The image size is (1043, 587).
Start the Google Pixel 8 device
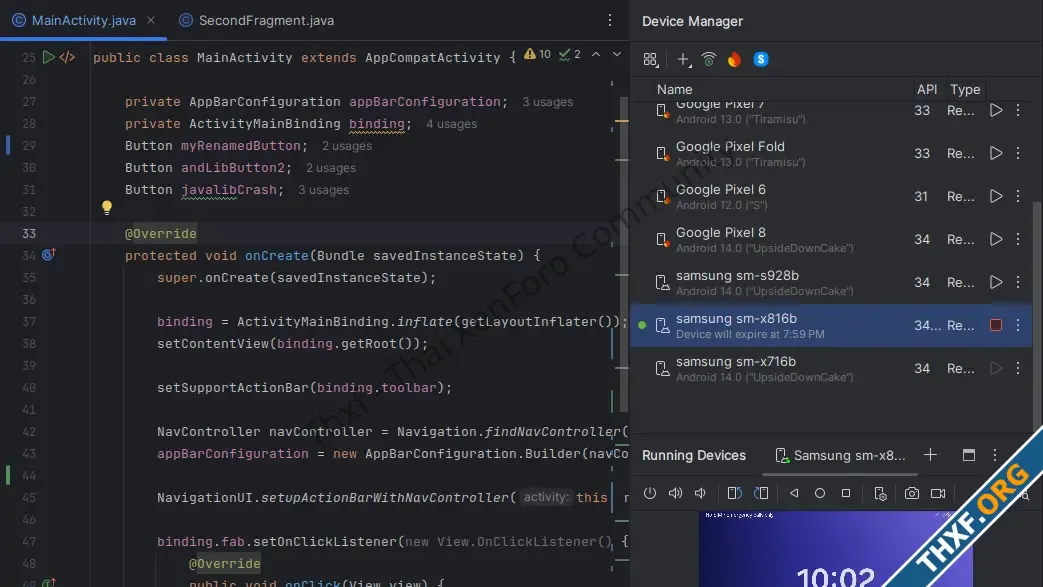[x=996, y=239]
